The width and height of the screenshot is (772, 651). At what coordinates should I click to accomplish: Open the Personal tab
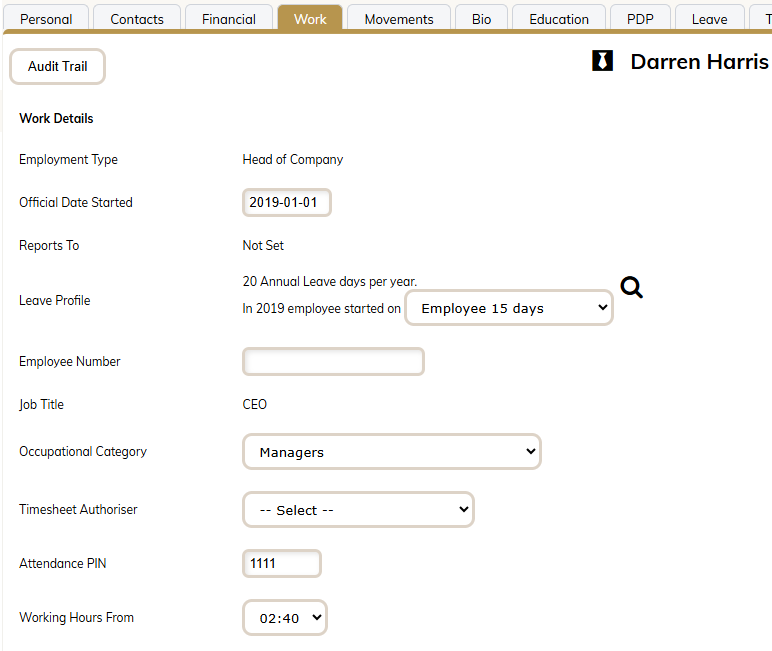(46, 18)
